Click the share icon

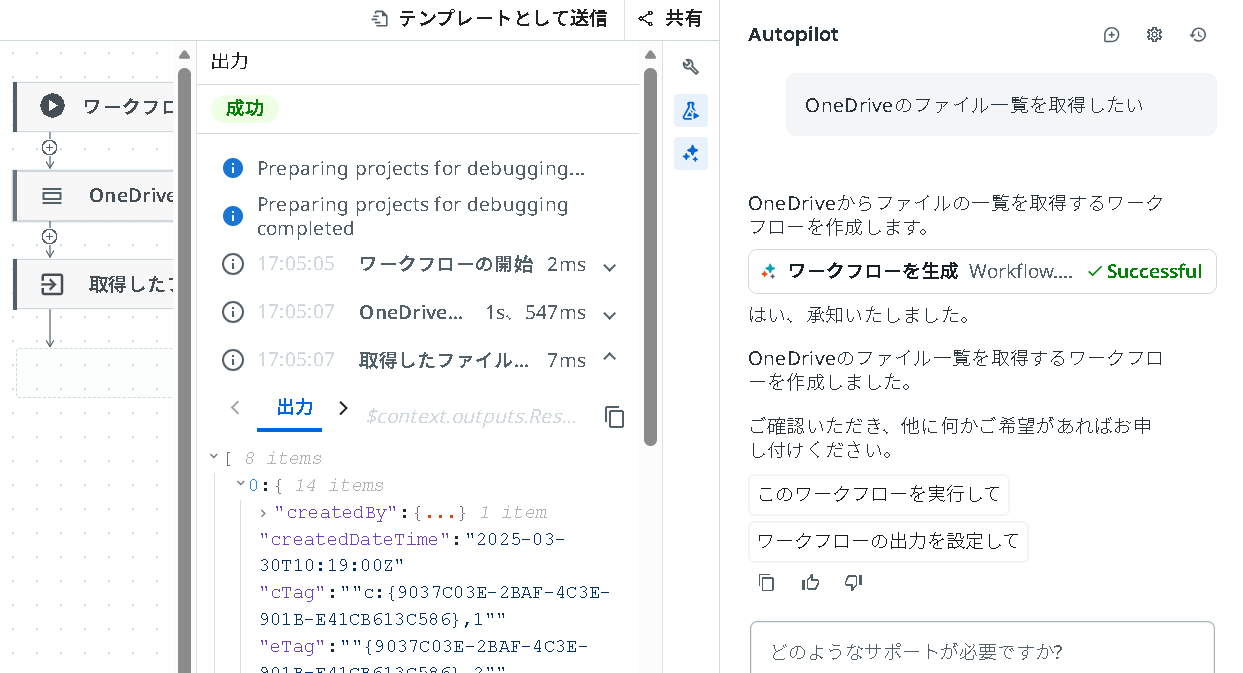point(646,18)
